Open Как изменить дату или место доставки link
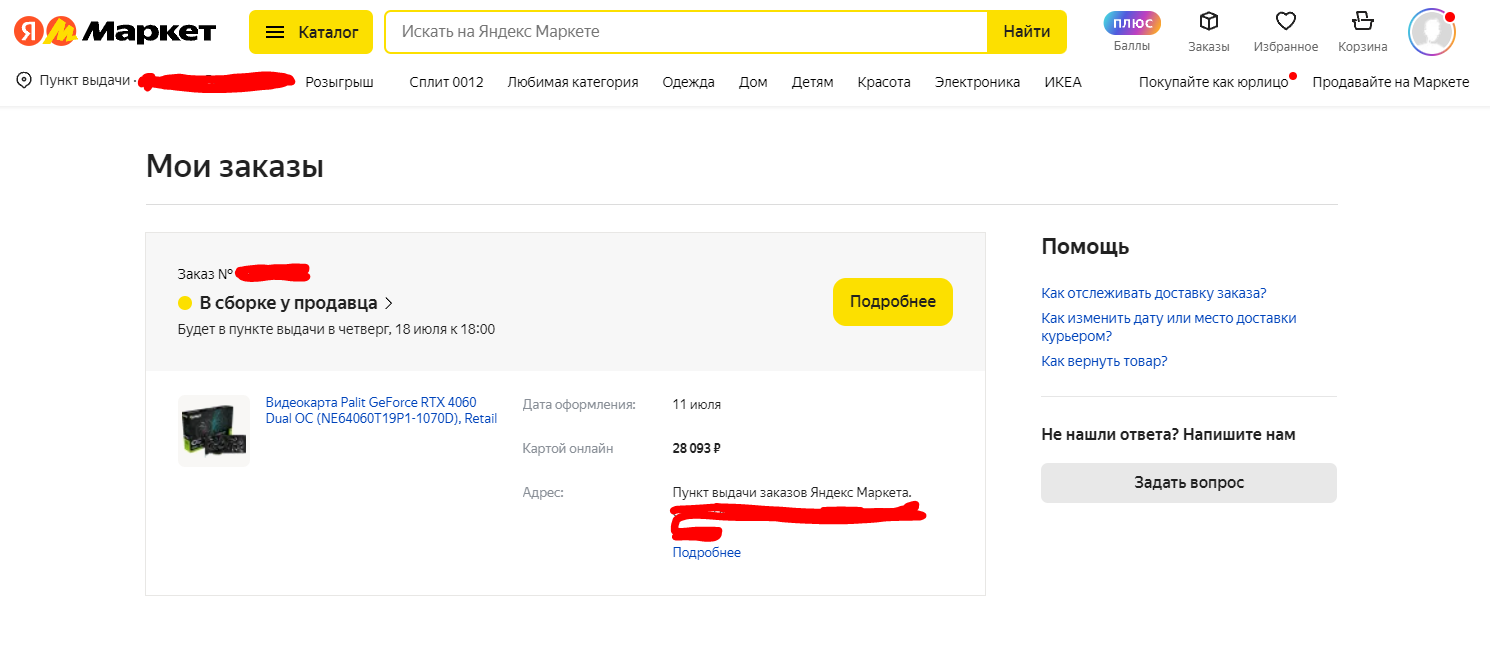Screen dimensions: 1490x654 (1169, 327)
